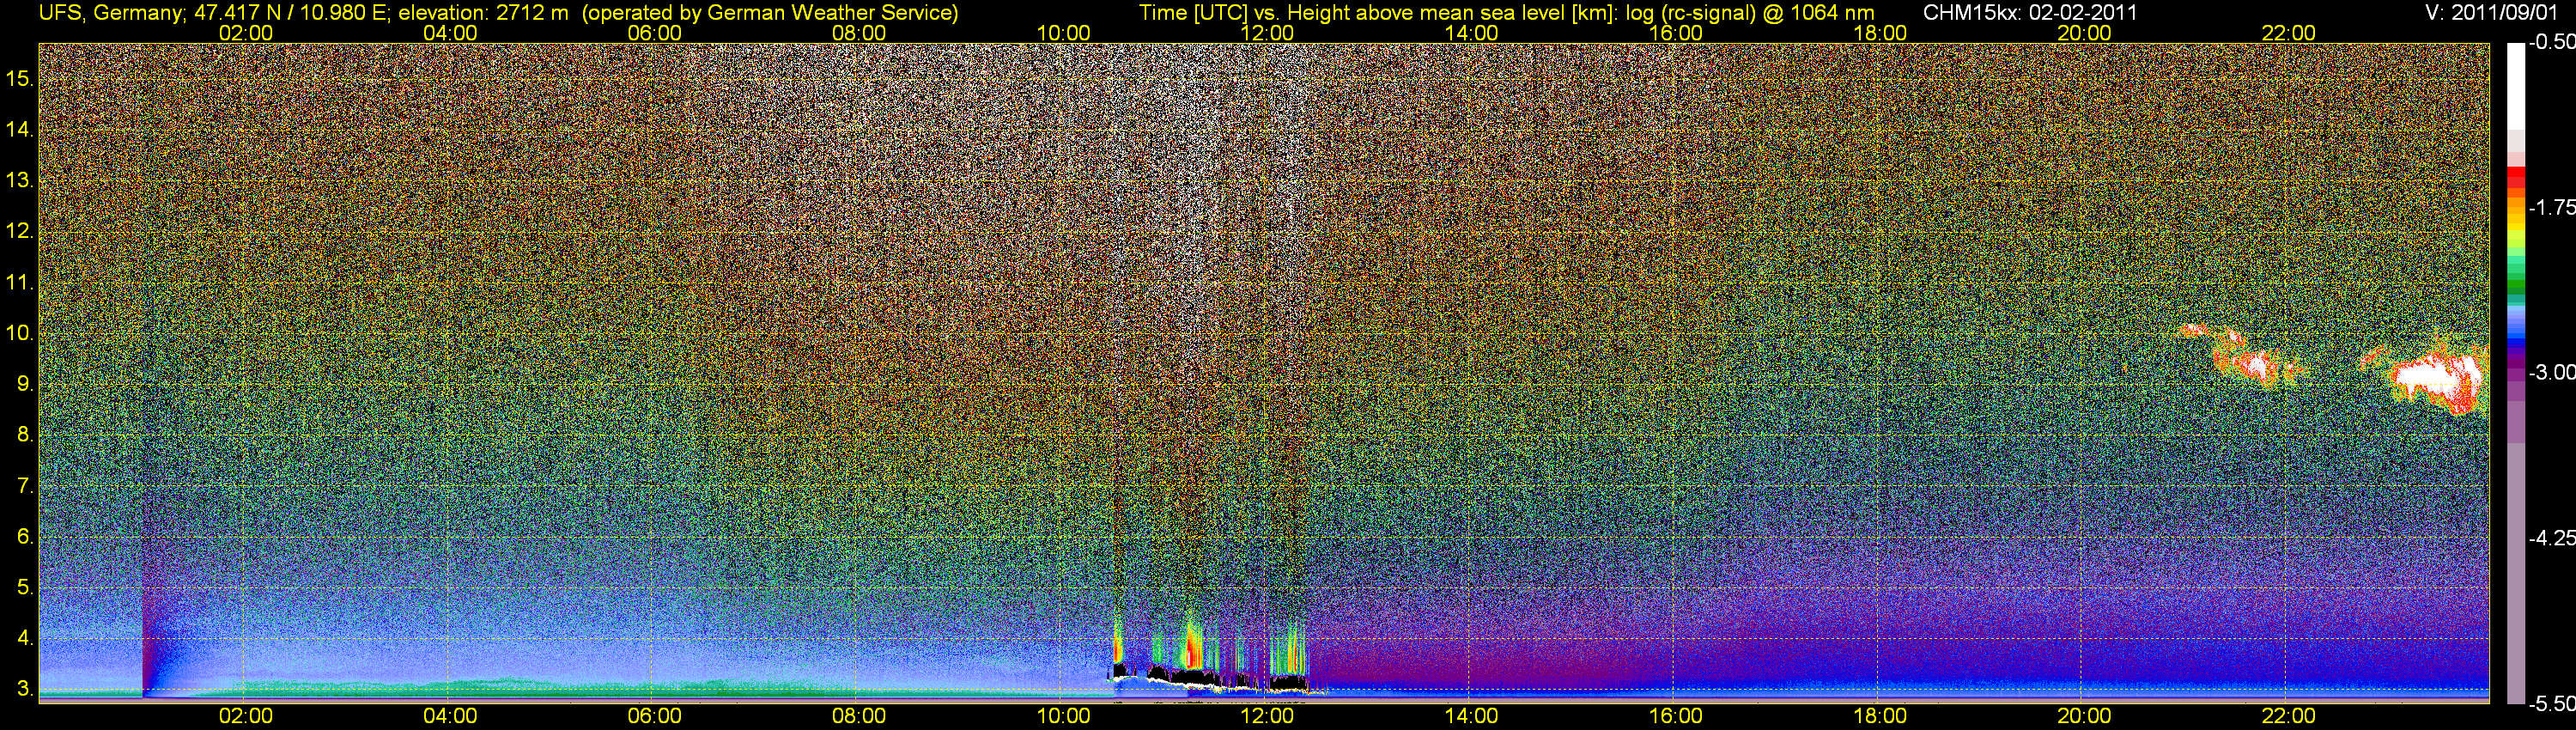This screenshot has height=730, width=2576.
Task: Select the 15. km height axis label
Action: point(20,78)
